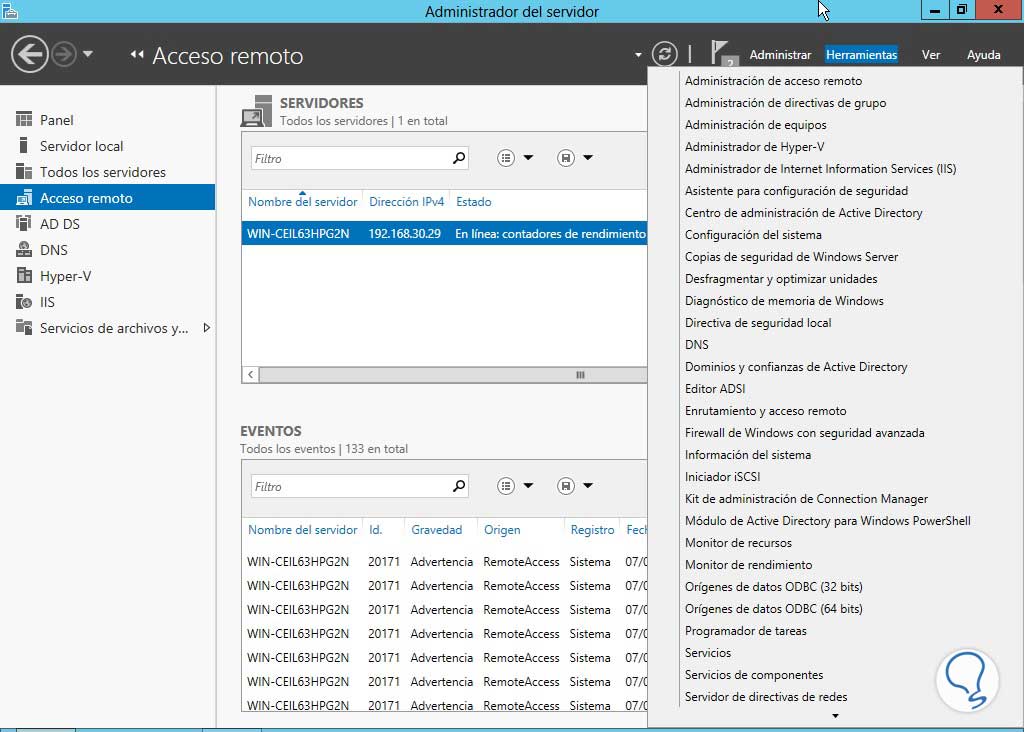The width and height of the screenshot is (1028, 732).
Task: Open save query dropdown arrow in Eventos
Action: (588, 486)
